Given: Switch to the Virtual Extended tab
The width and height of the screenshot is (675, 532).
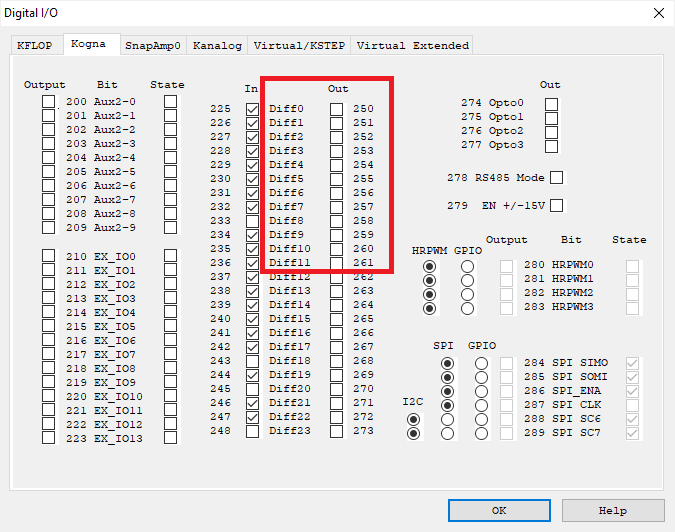Looking at the screenshot, I should click(412, 45).
